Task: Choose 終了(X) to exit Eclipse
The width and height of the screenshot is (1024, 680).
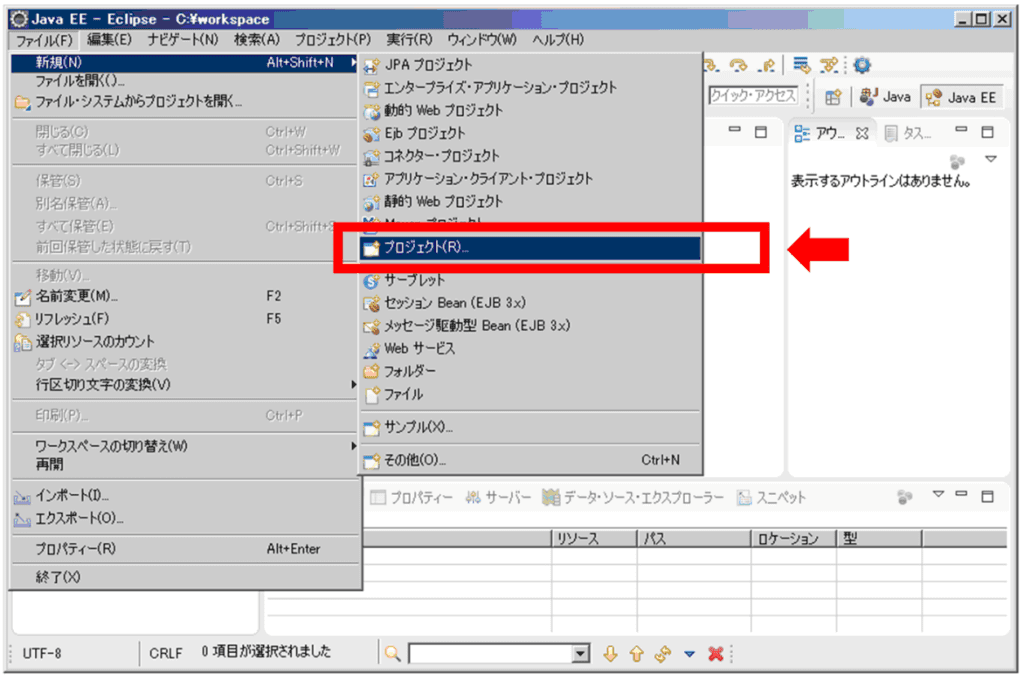Action: [185, 577]
